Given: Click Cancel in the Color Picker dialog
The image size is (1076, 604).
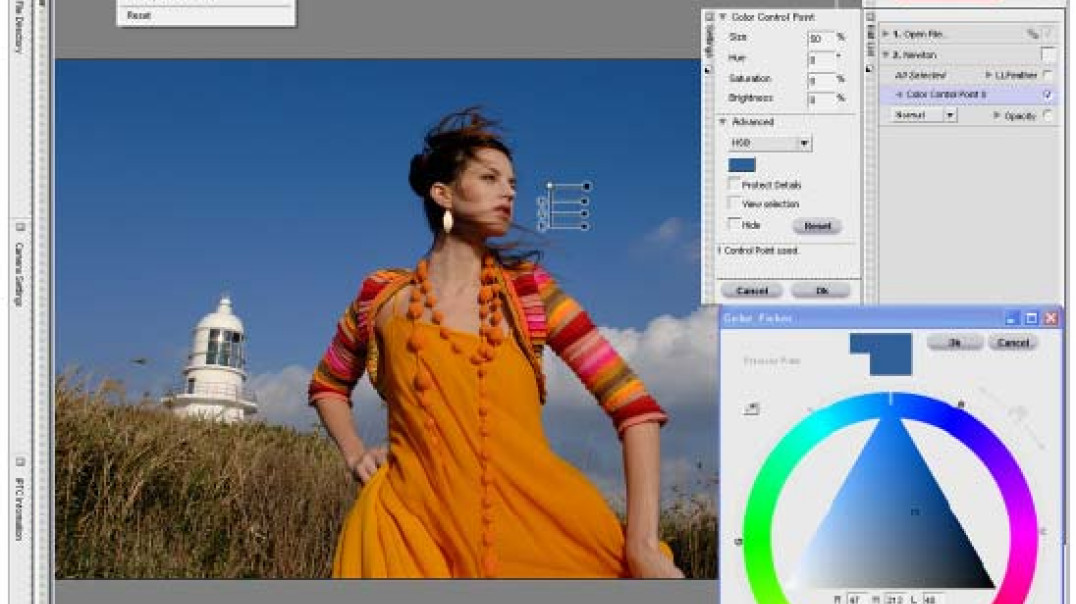Looking at the screenshot, I should (1013, 342).
